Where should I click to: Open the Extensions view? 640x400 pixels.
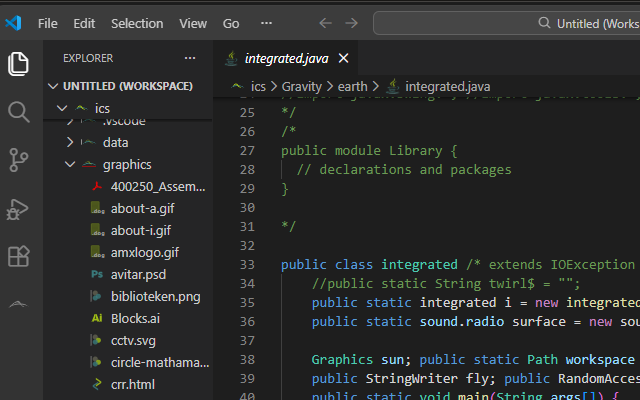(x=18, y=256)
